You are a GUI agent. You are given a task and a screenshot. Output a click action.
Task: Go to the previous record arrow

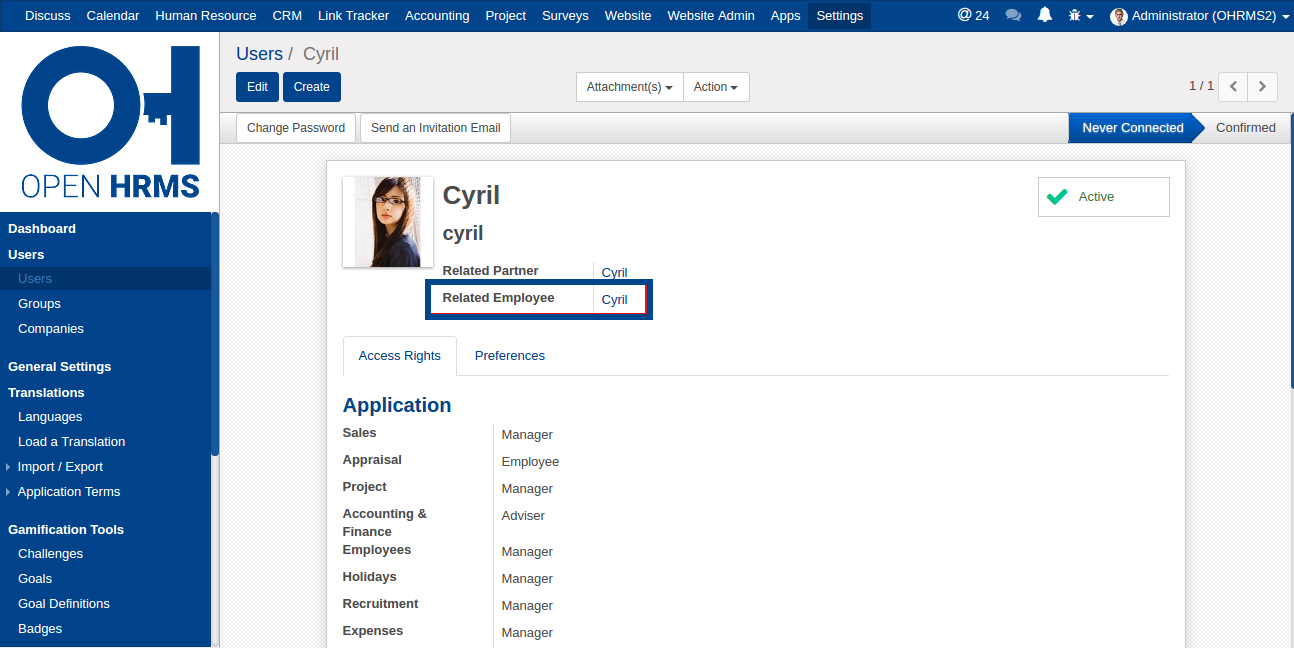[x=1233, y=87]
